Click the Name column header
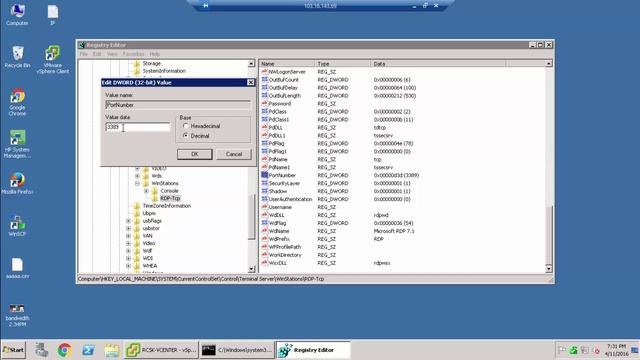Viewport: 640px width, 360px height. tap(287, 64)
